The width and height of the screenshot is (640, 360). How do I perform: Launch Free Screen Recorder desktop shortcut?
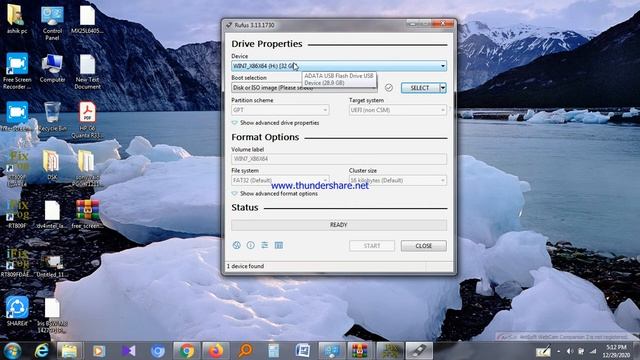coord(17,71)
